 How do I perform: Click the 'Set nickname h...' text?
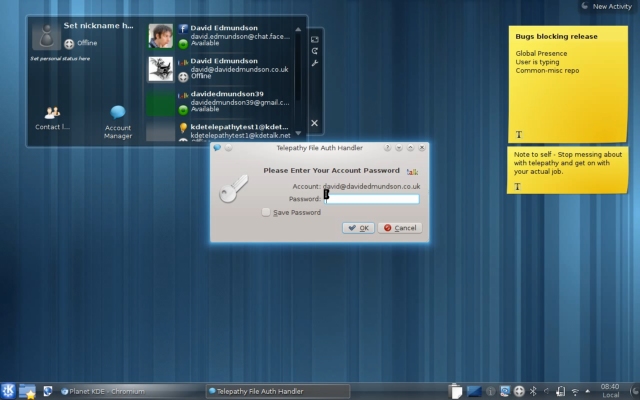click(x=98, y=25)
